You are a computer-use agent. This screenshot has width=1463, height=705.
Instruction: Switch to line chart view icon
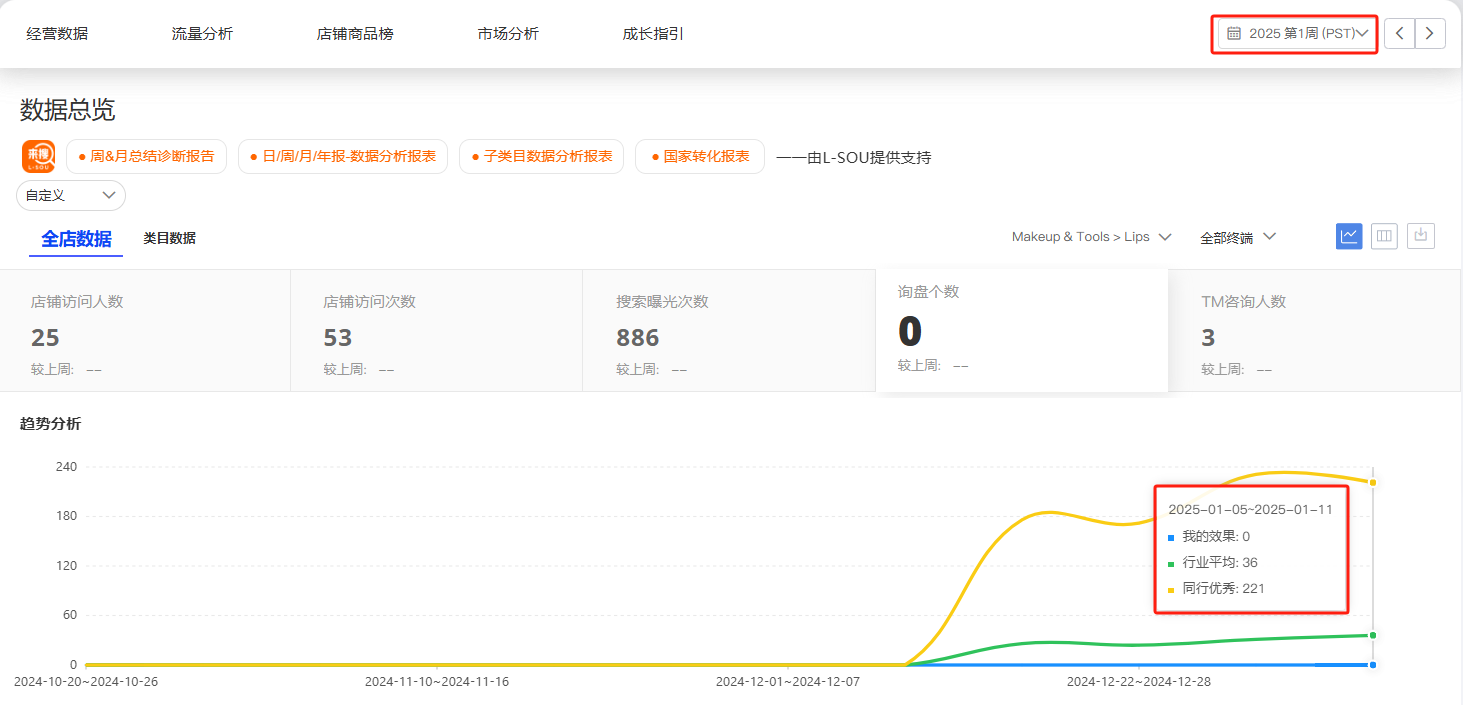coord(1349,236)
